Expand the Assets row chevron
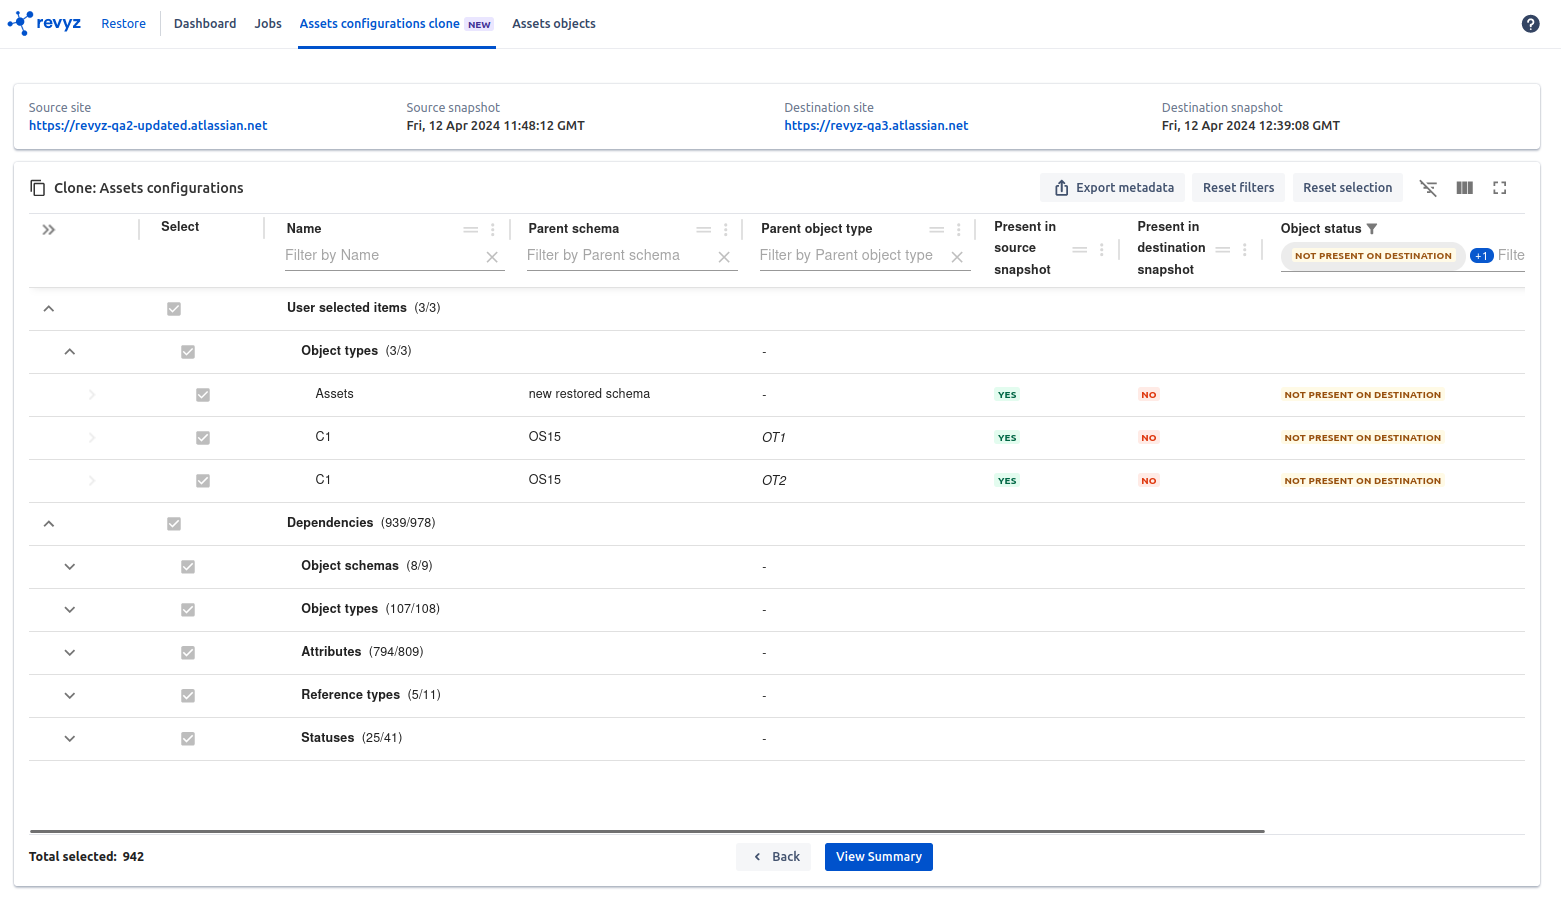The width and height of the screenshot is (1561, 907). [x=92, y=395]
